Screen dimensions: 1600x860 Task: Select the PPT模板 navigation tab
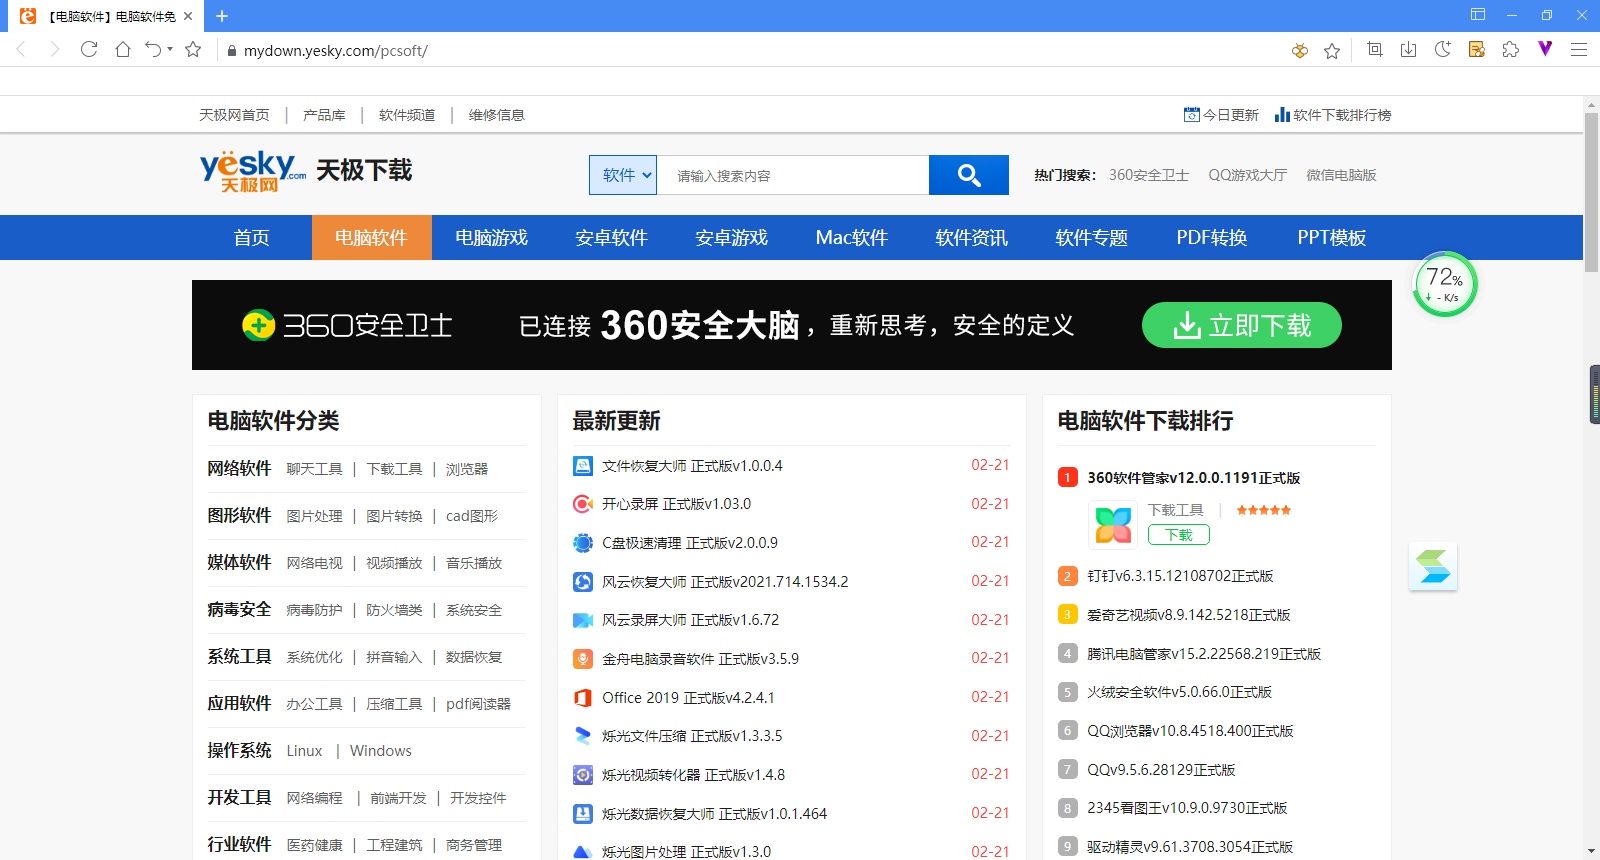(1332, 237)
